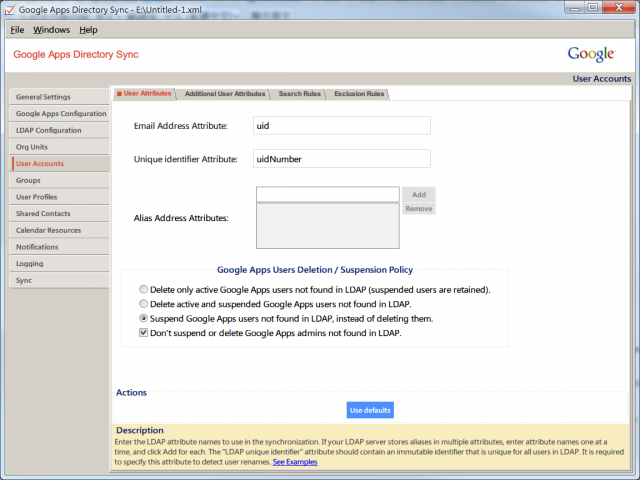Click the User Accounts heading at top right

click(x=602, y=79)
